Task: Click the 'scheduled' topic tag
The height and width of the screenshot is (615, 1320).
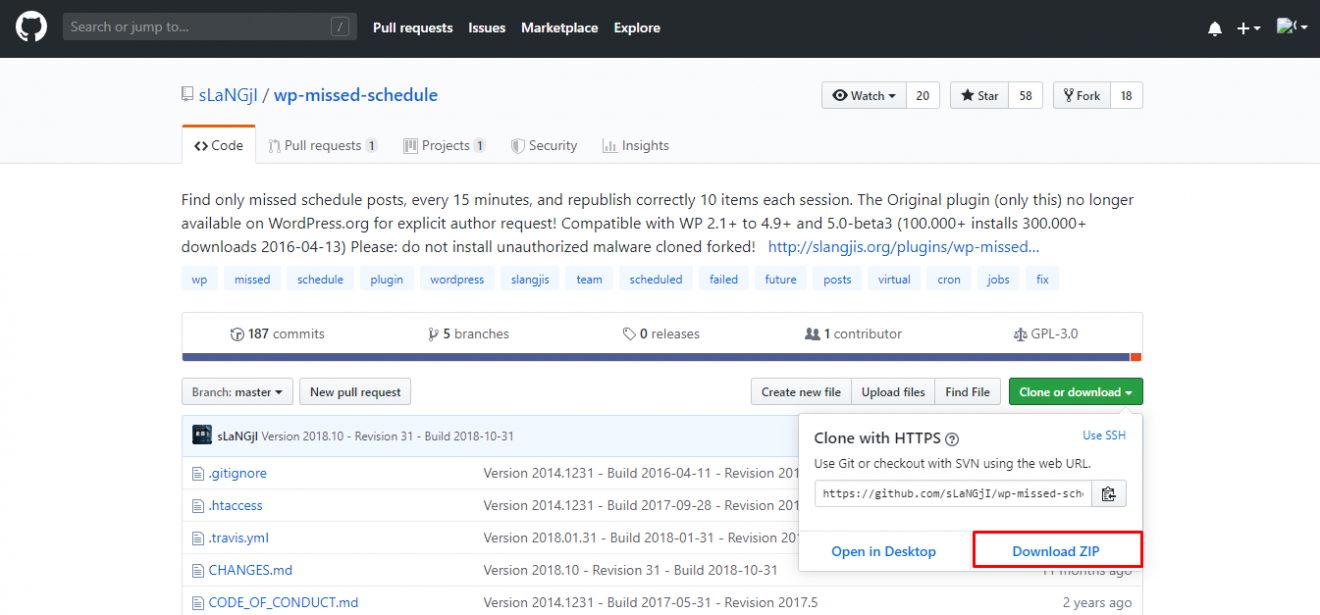Action: [x=656, y=279]
